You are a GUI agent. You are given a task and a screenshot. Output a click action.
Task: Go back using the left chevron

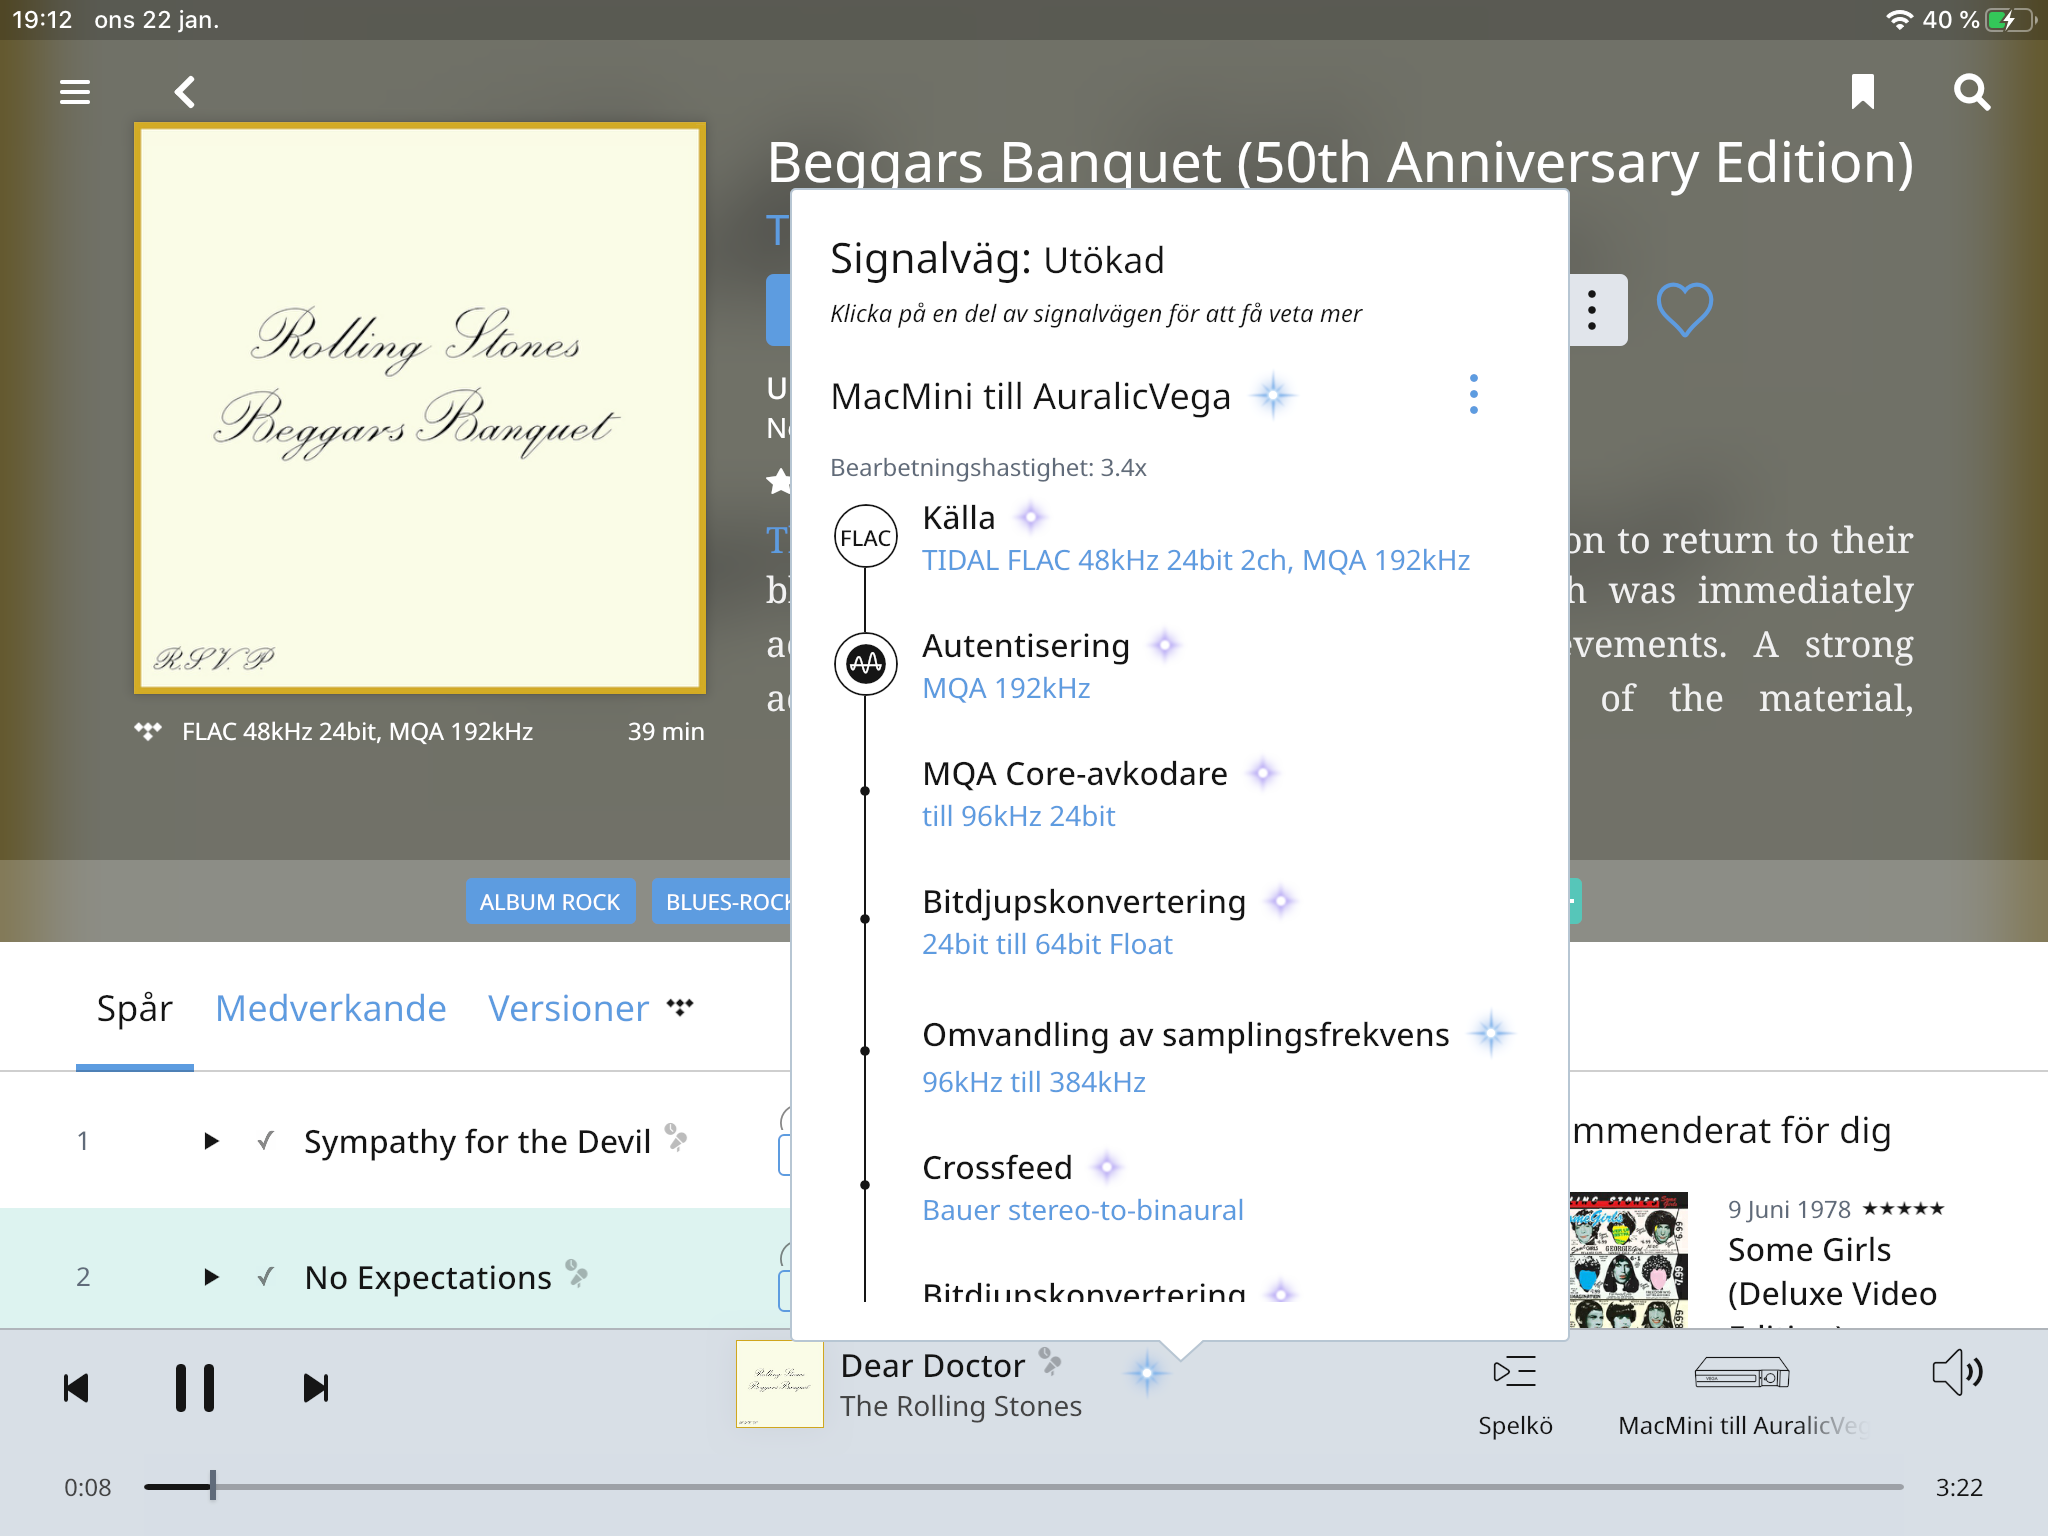pyautogui.click(x=185, y=92)
